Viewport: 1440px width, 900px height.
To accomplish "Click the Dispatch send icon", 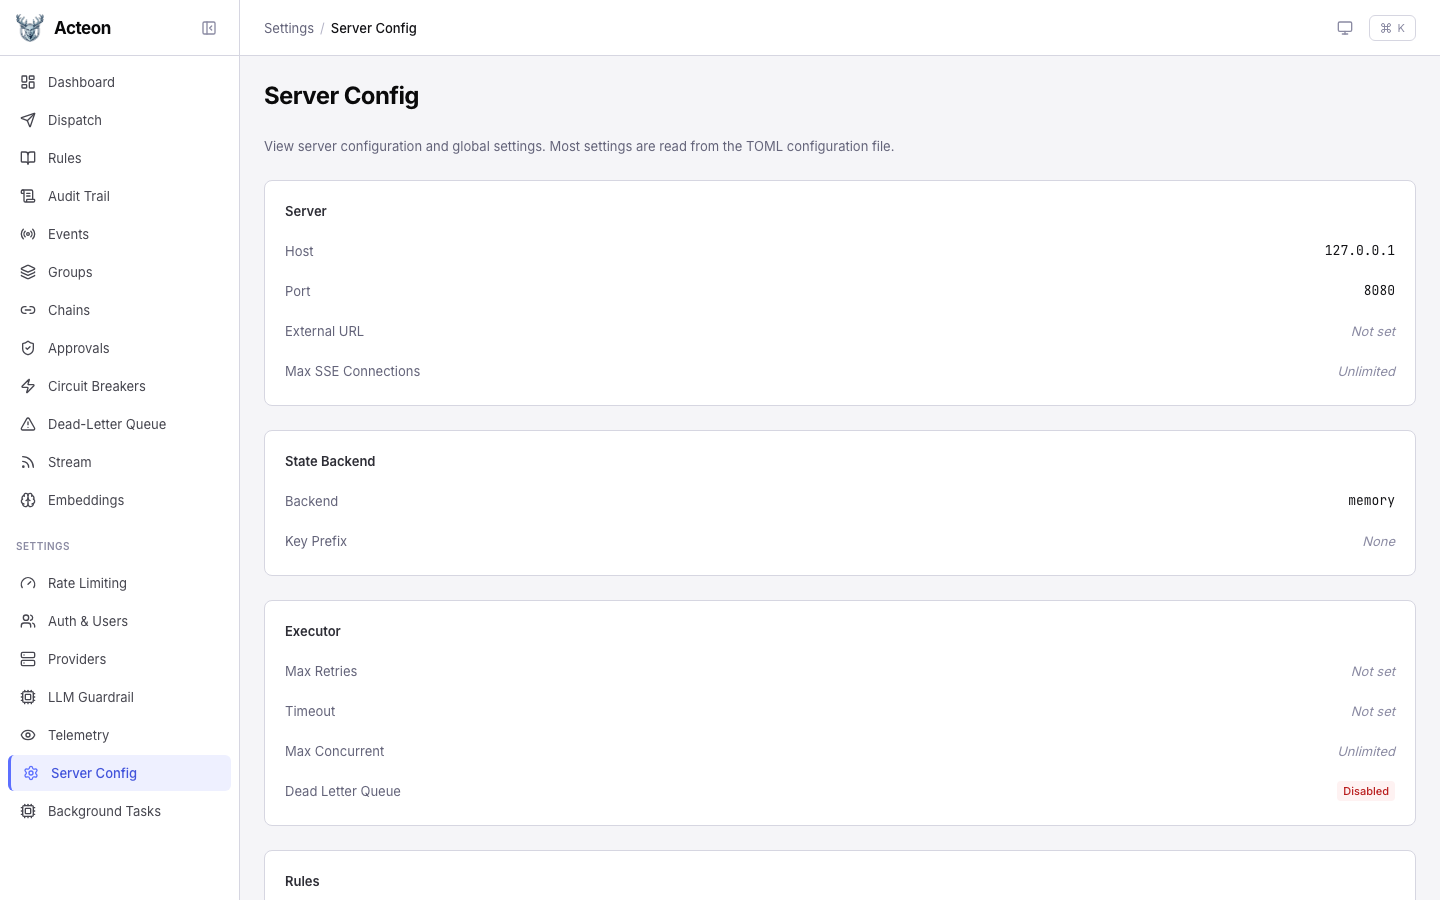I will tap(28, 120).
